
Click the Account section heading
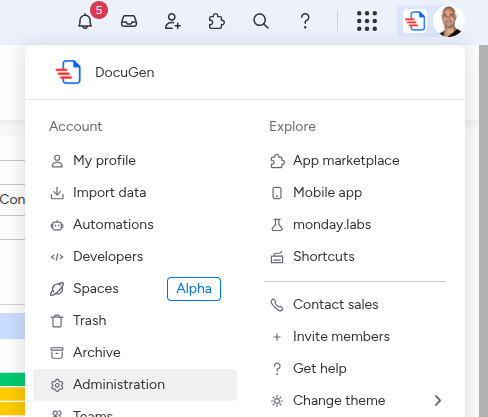[76, 127]
